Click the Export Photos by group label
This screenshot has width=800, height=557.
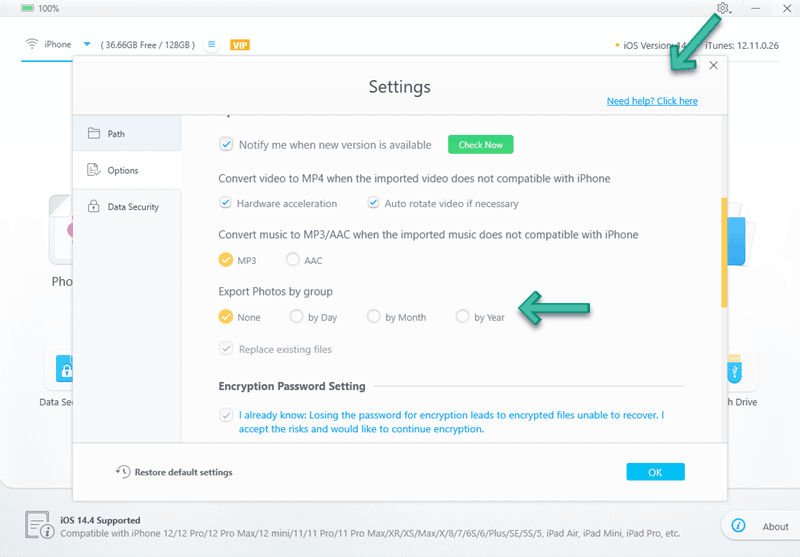coord(276,291)
